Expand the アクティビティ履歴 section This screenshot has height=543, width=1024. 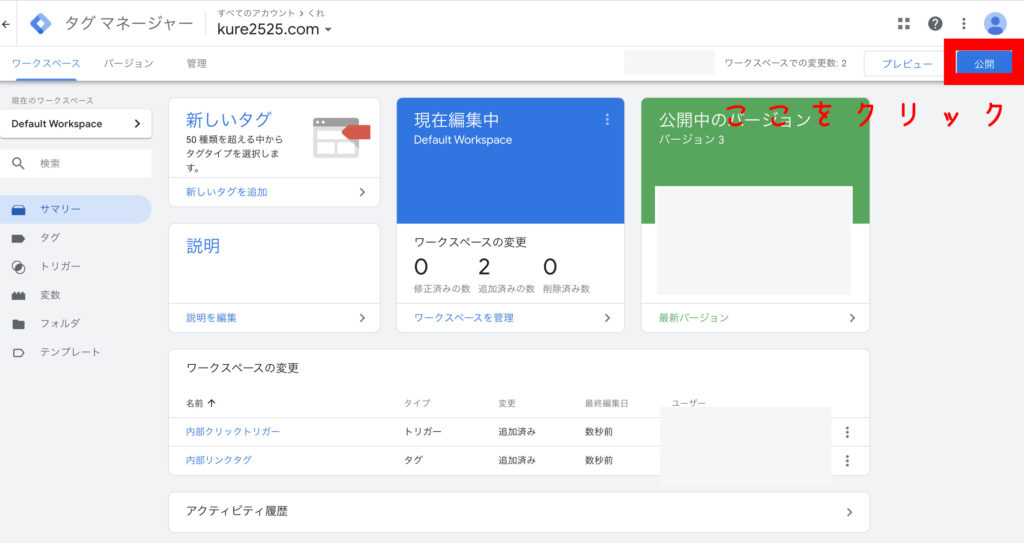pyautogui.click(x=519, y=512)
